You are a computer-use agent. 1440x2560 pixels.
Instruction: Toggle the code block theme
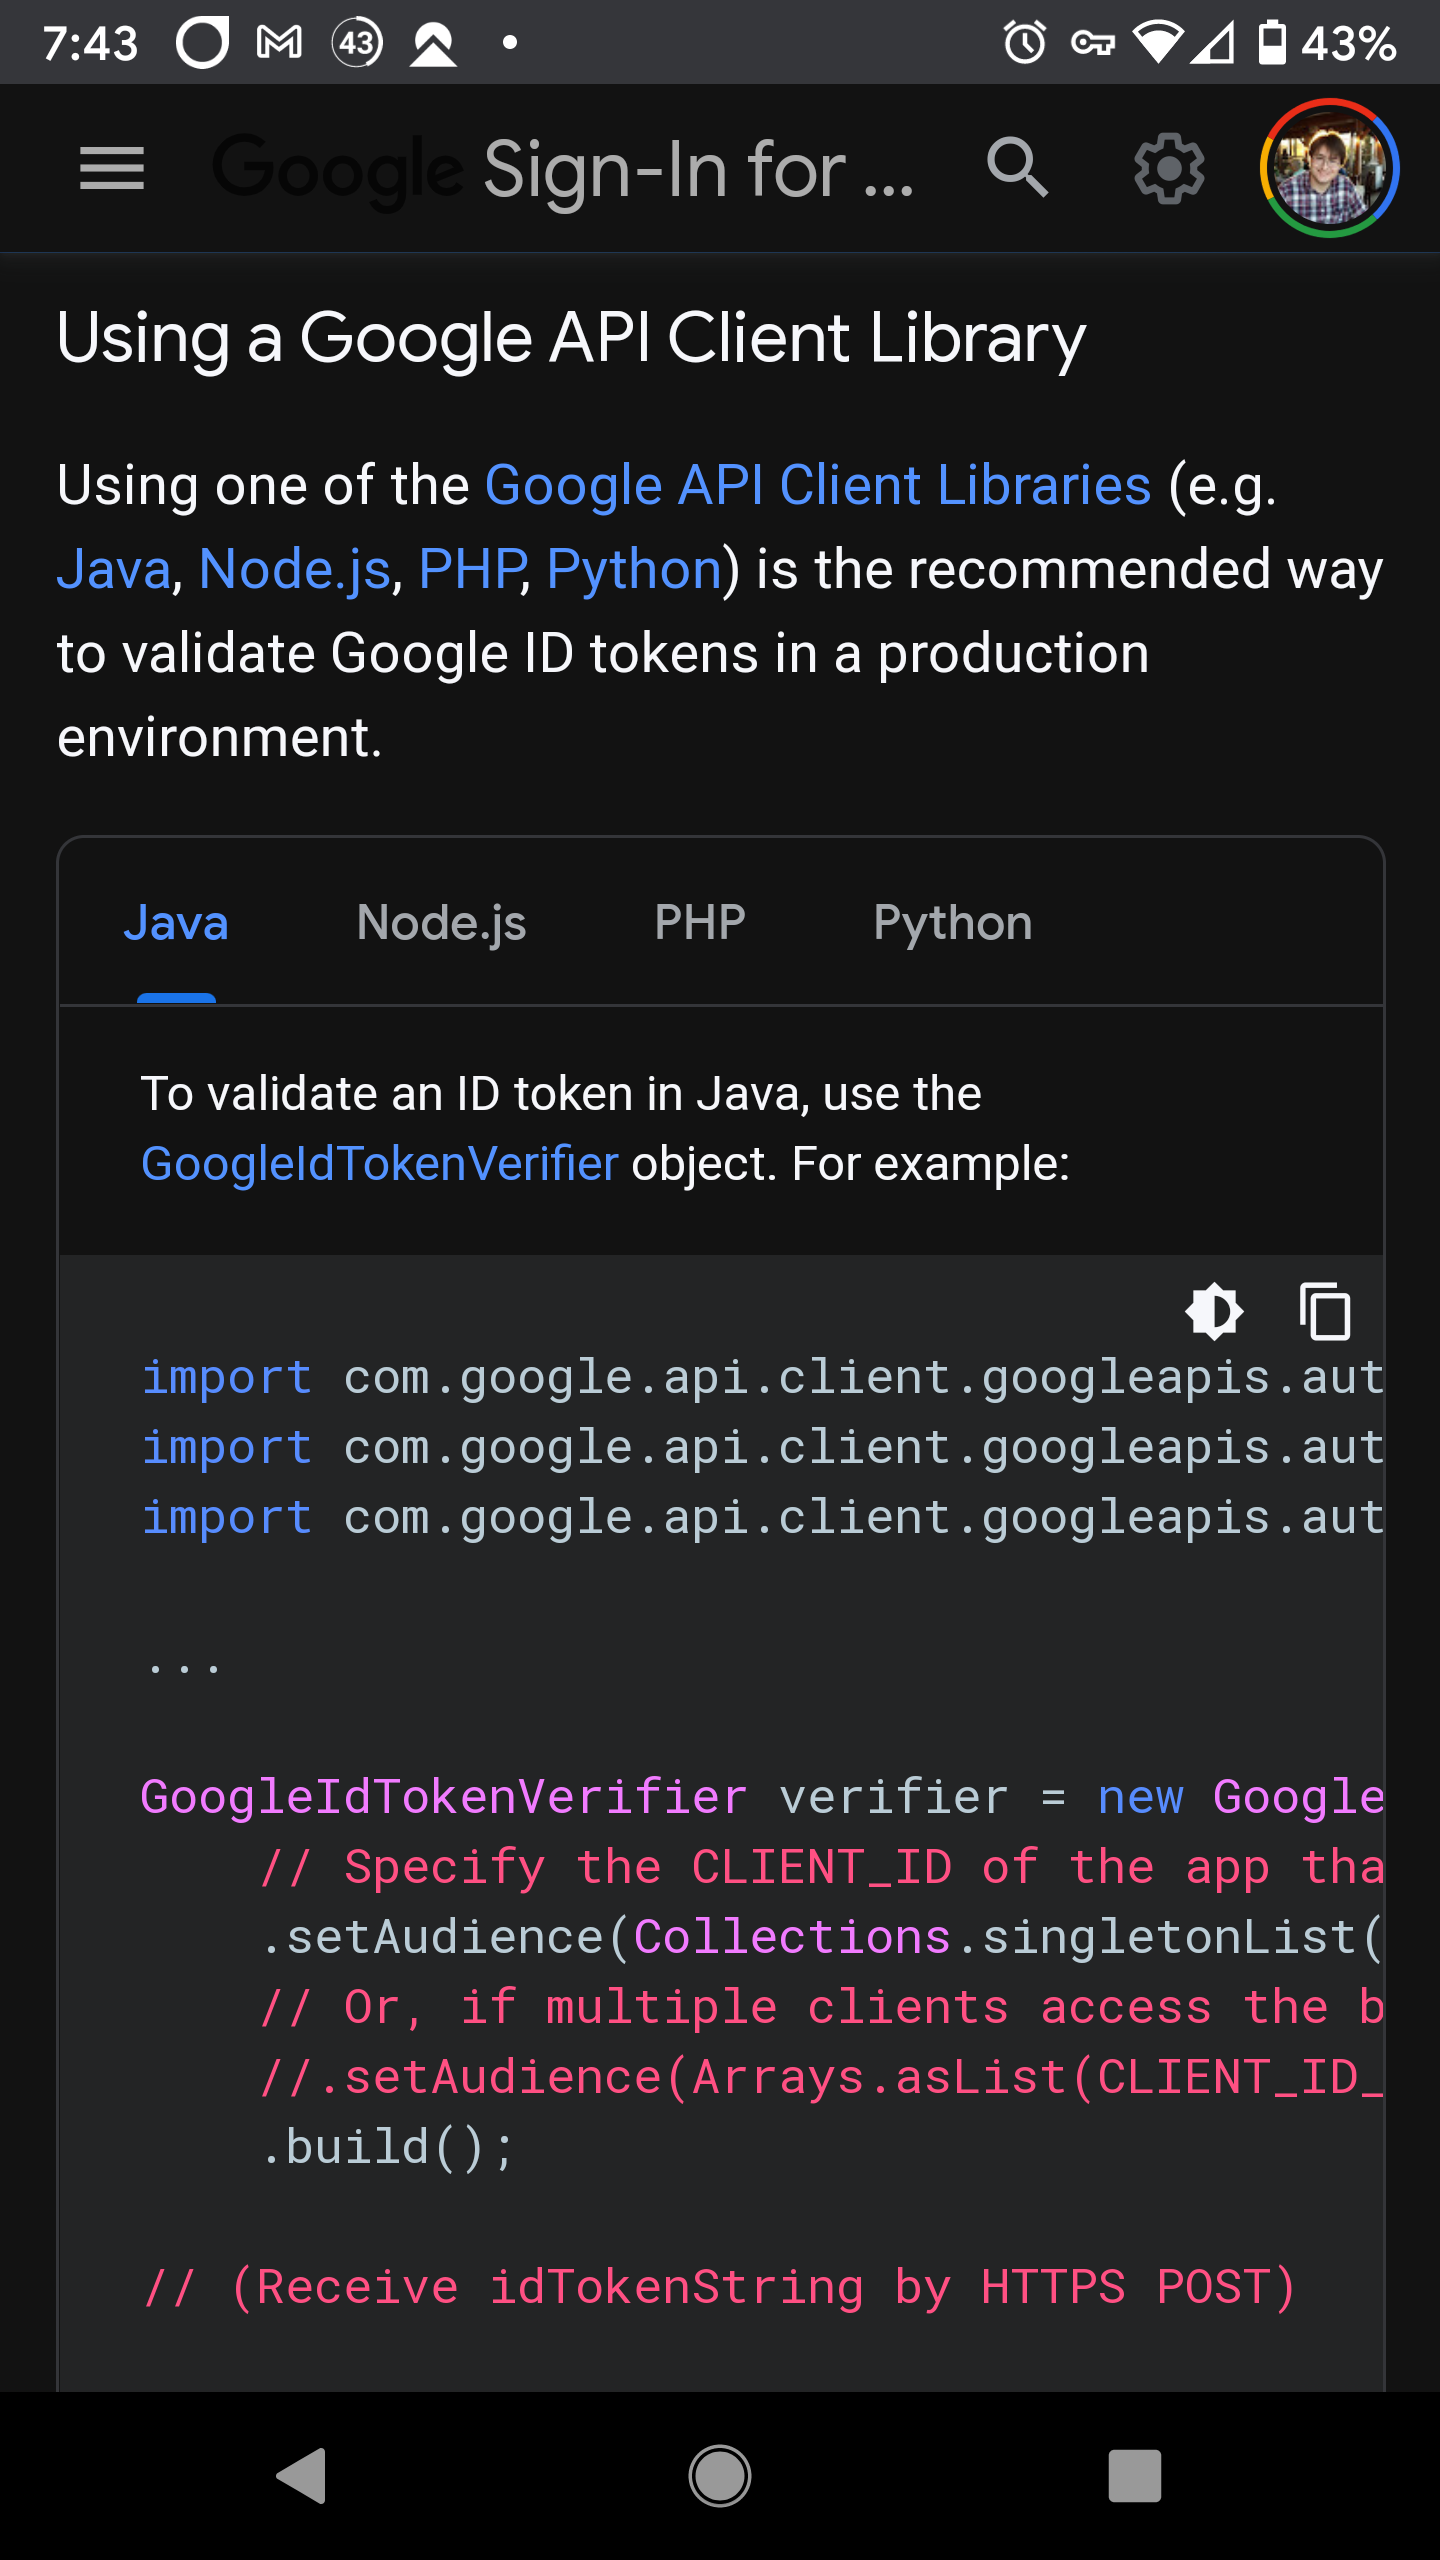click(1215, 1312)
